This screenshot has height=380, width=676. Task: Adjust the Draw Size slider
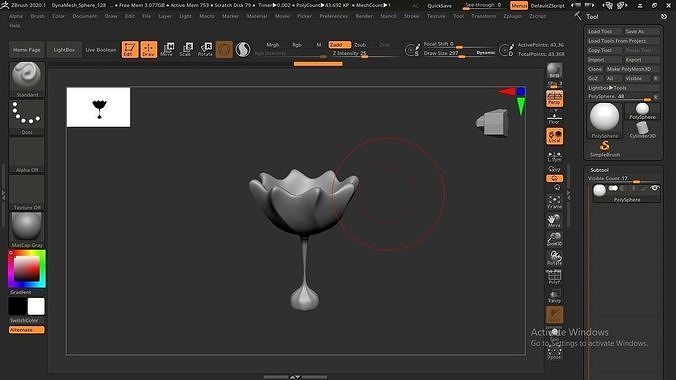tap(459, 53)
